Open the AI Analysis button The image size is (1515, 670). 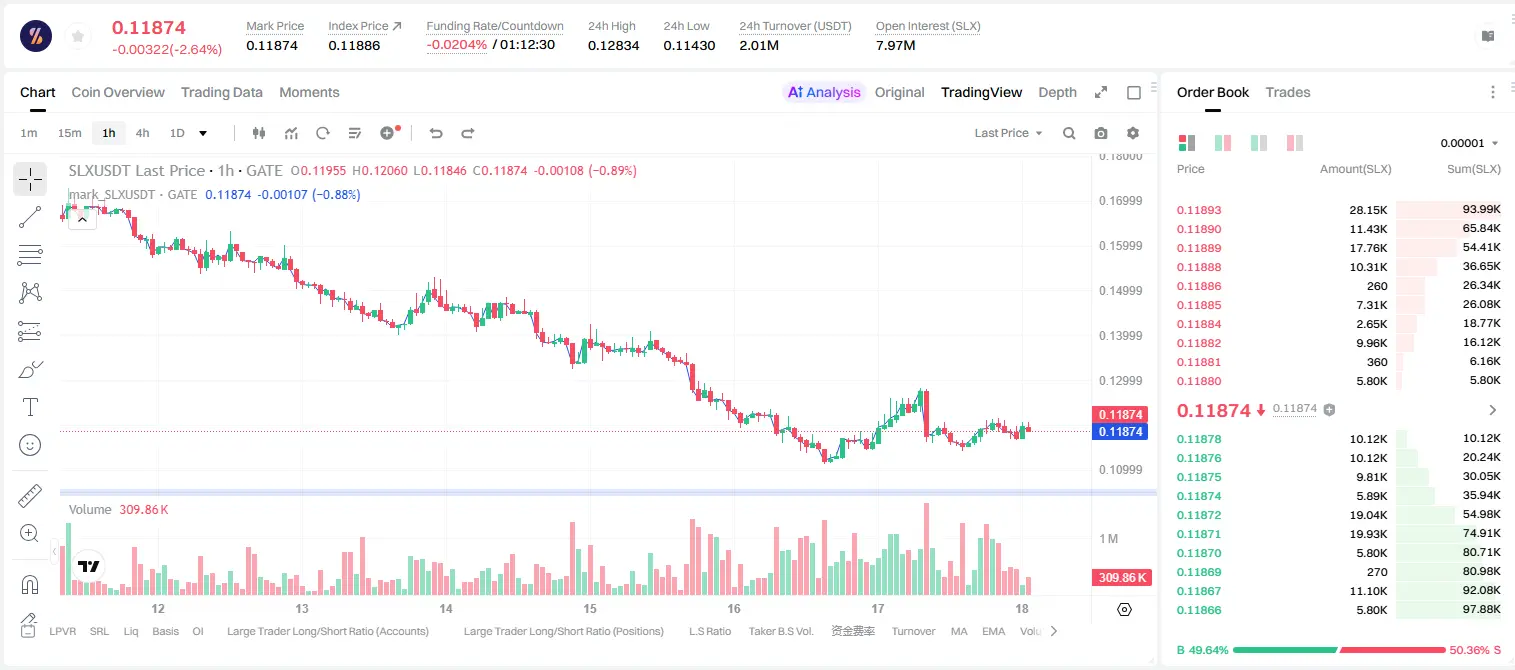(824, 92)
